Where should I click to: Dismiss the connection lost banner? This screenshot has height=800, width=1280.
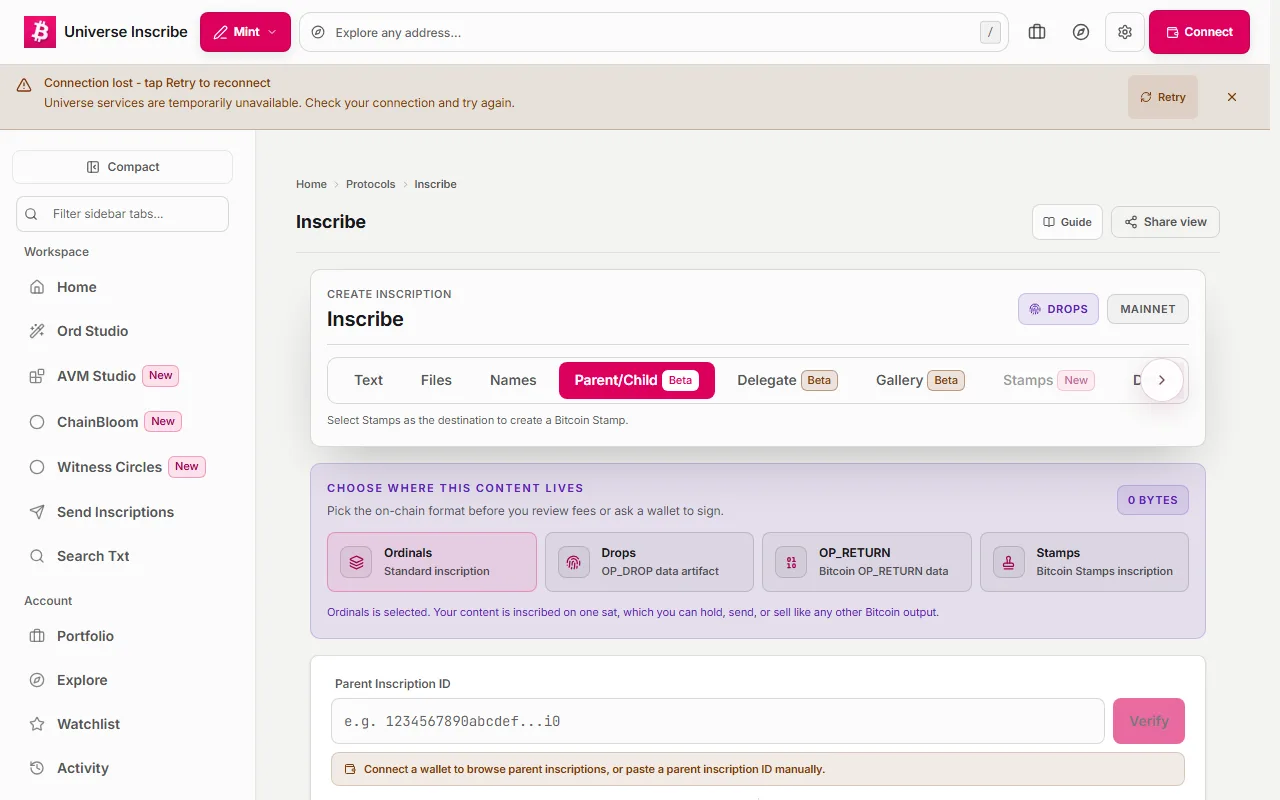coord(1232,97)
